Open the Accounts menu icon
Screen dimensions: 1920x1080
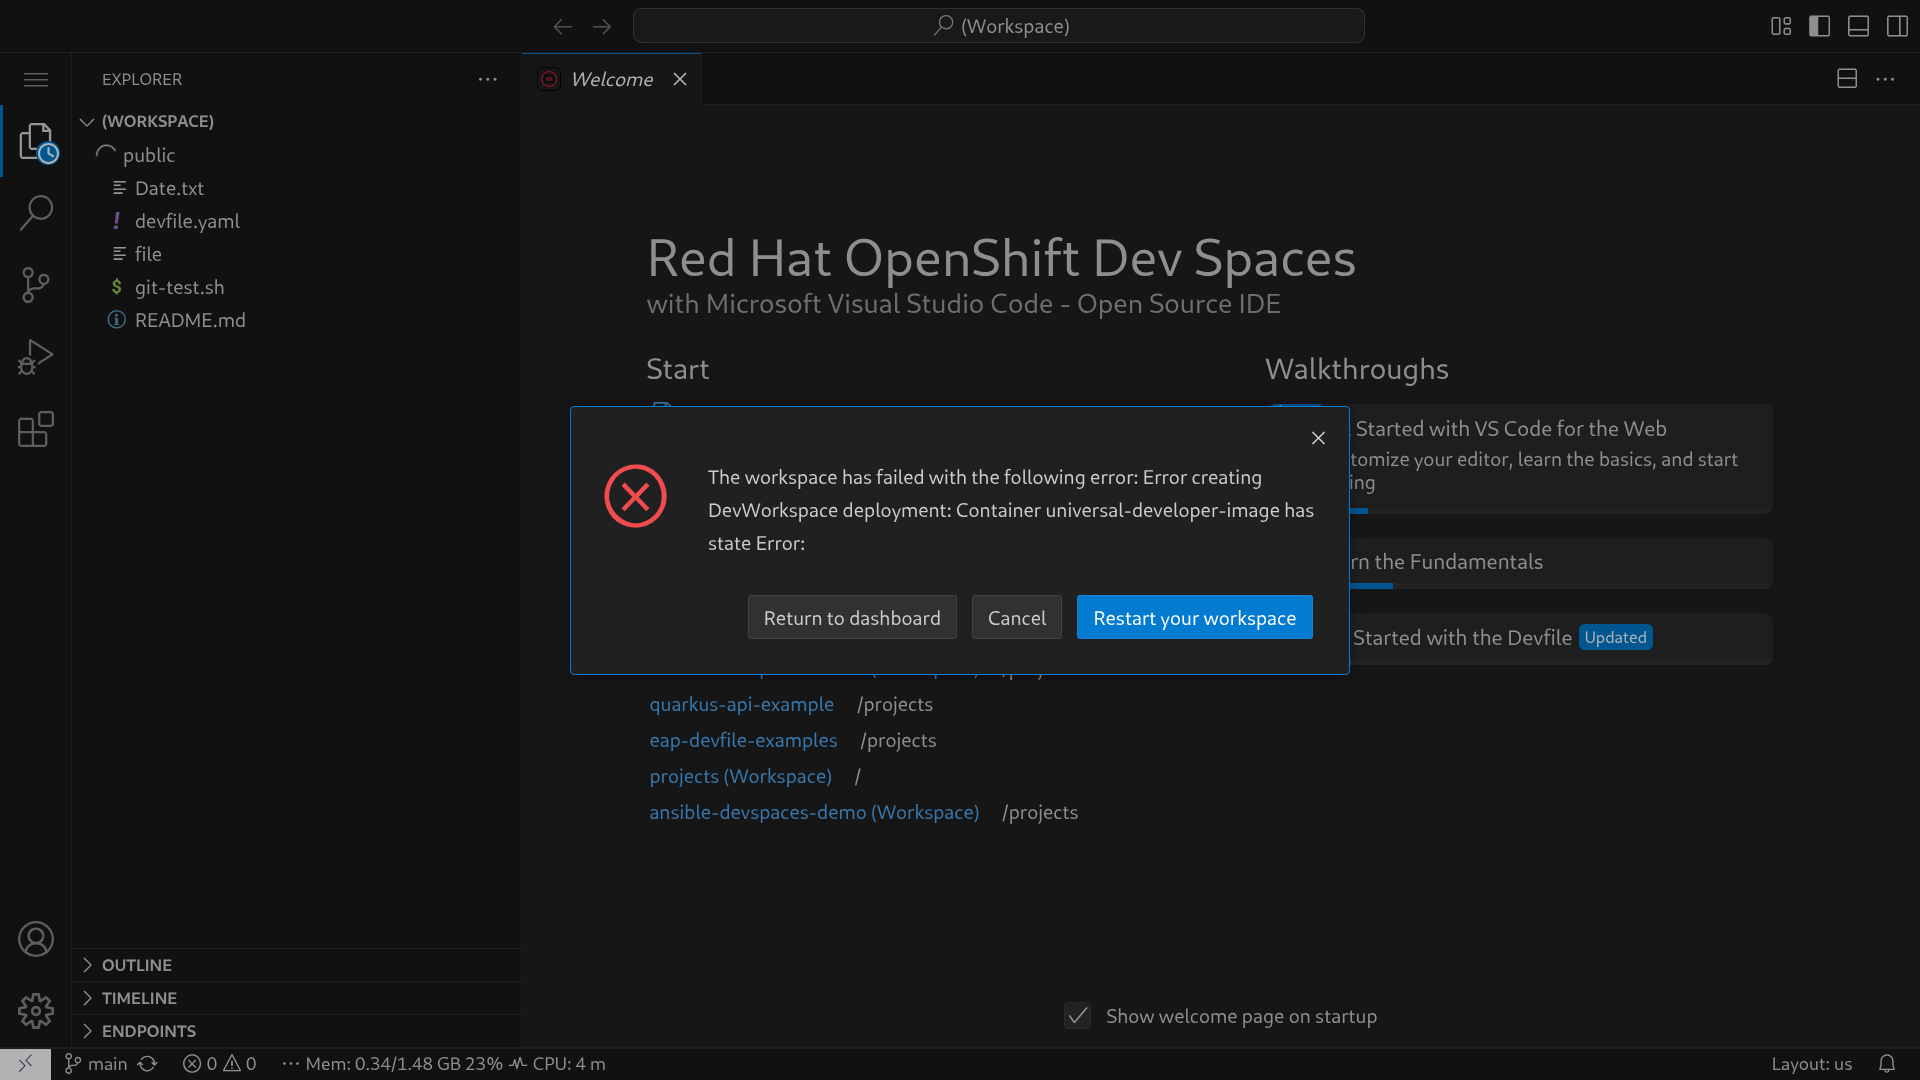(36, 939)
